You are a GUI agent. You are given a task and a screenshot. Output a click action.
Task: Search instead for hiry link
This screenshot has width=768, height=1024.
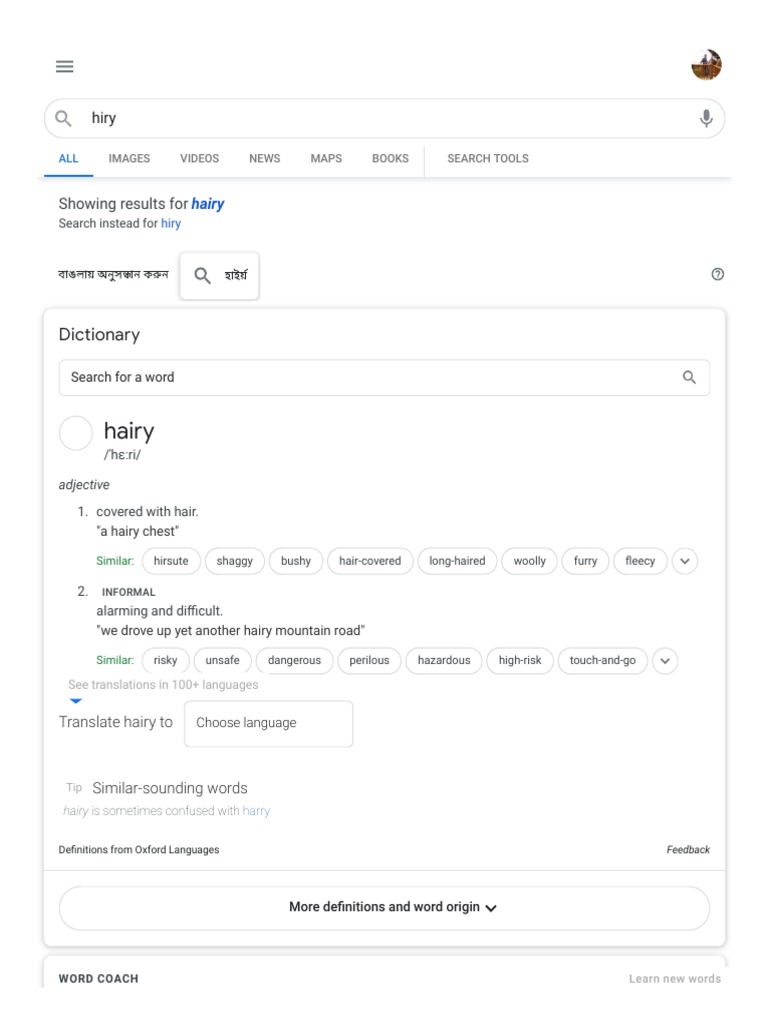click(x=171, y=224)
